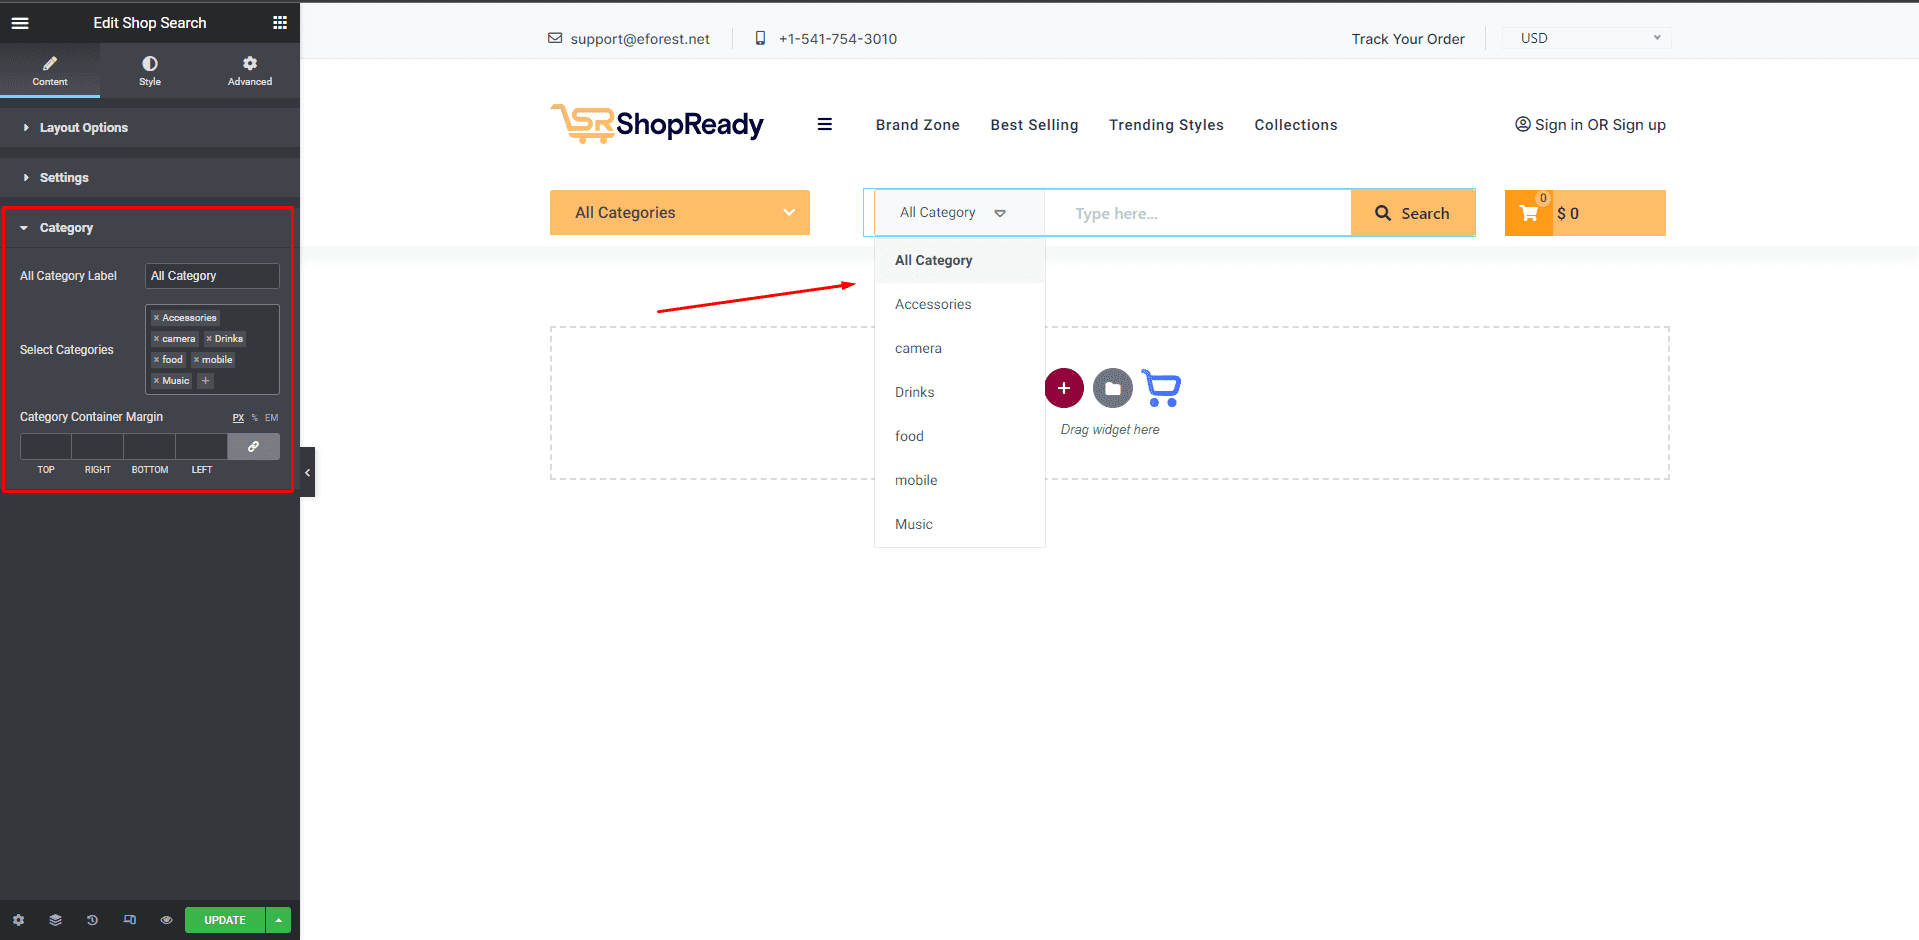Click the orange Search button
Screen dimensions: 1919x940
(x=1412, y=213)
